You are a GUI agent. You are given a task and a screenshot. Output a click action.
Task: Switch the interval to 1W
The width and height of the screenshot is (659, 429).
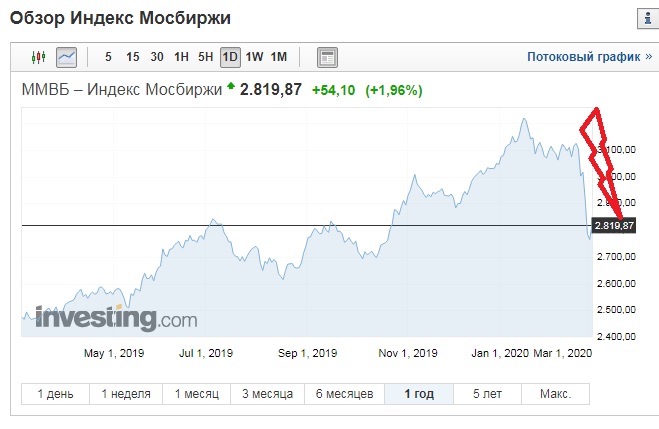tap(255, 57)
